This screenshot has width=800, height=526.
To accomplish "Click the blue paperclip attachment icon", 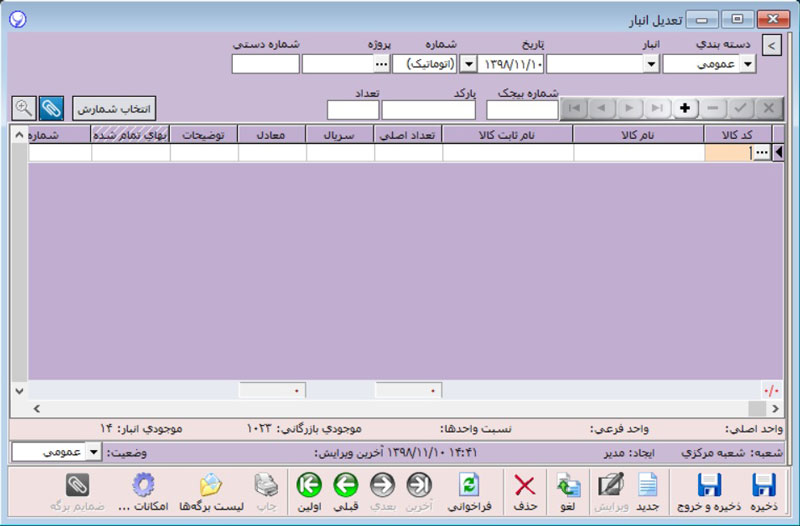I will tap(51, 107).
